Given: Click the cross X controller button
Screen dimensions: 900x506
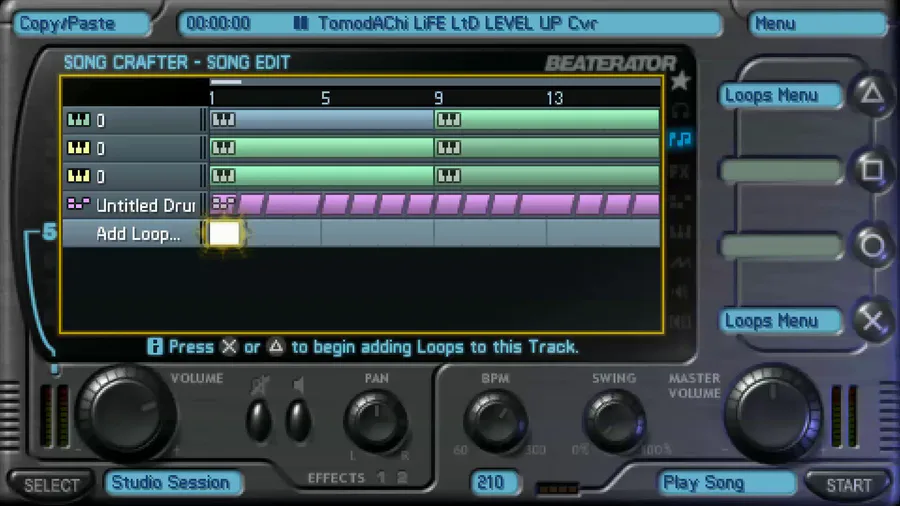Looking at the screenshot, I should coord(872,320).
